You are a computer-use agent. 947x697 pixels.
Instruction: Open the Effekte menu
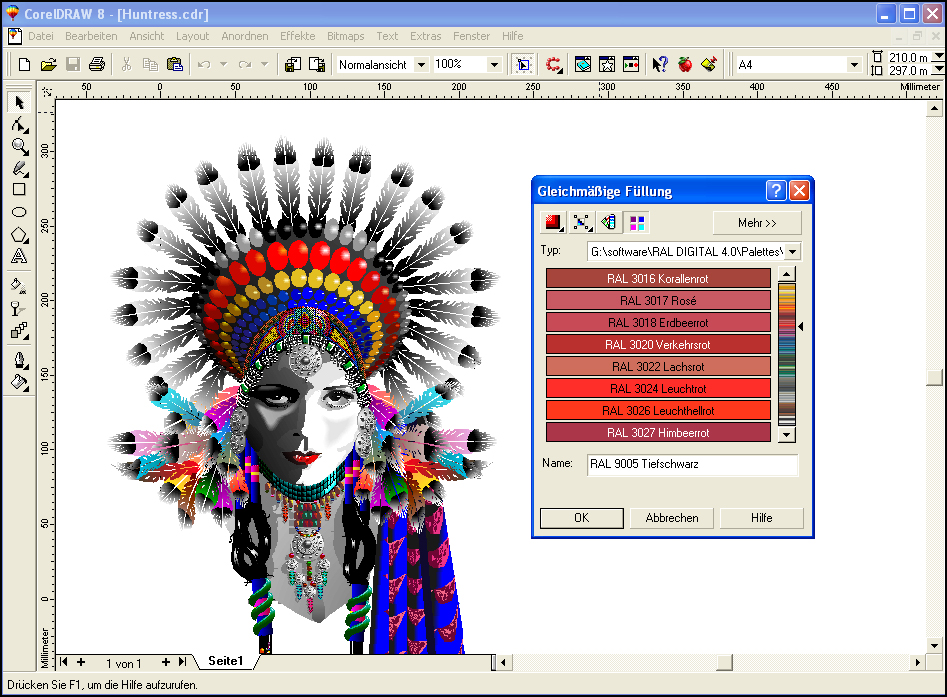pos(298,36)
